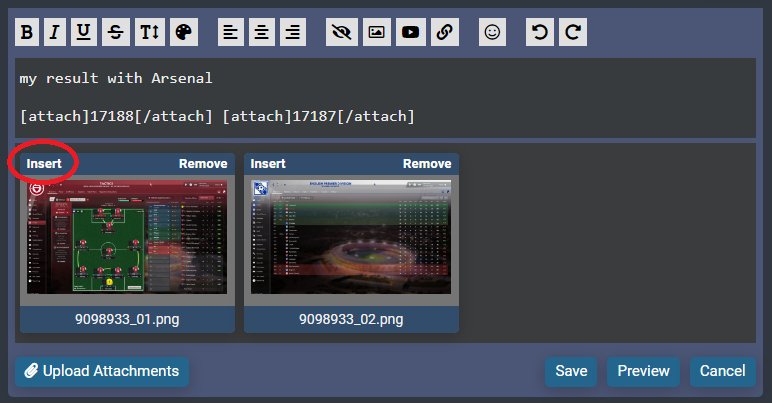Undo the last edit

[540, 32]
